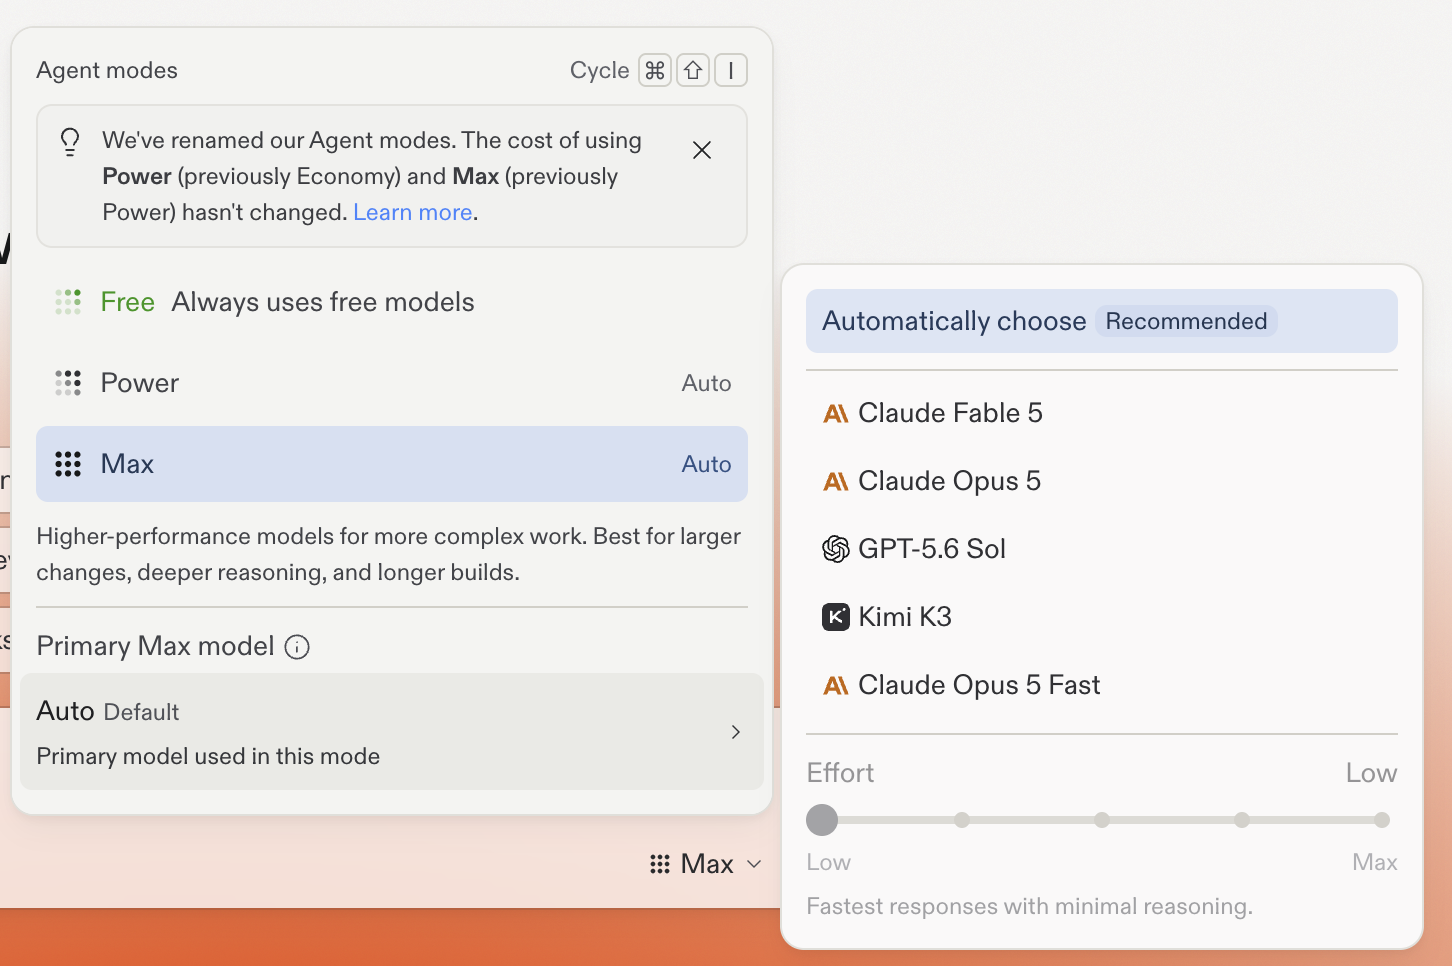Click the Anthropic logo beside Claude Fable 5
Viewport: 1452px width, 966px height.
click(x=836, y=414)
